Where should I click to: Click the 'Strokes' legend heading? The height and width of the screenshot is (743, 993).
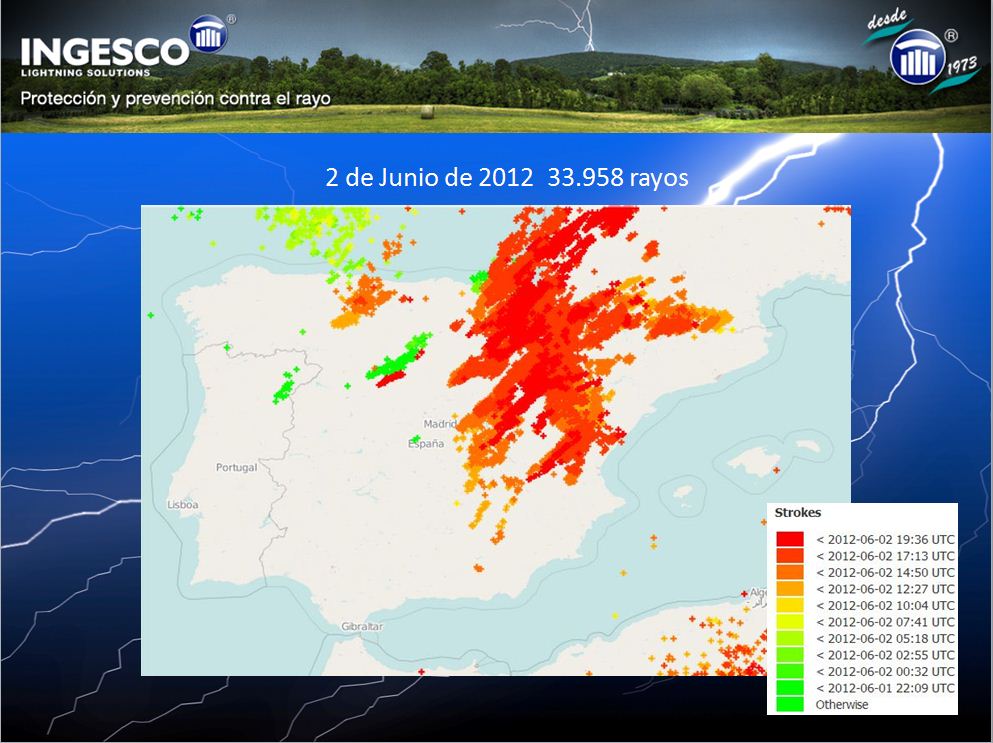(798, 513)
